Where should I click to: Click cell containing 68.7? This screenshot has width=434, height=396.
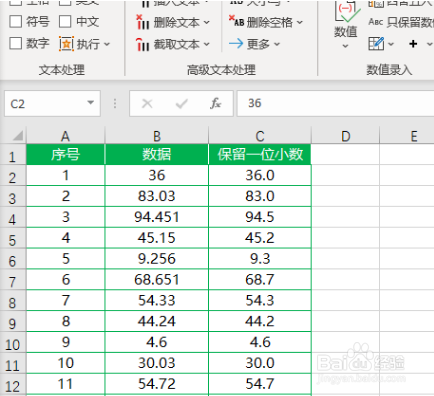[260, 279]
